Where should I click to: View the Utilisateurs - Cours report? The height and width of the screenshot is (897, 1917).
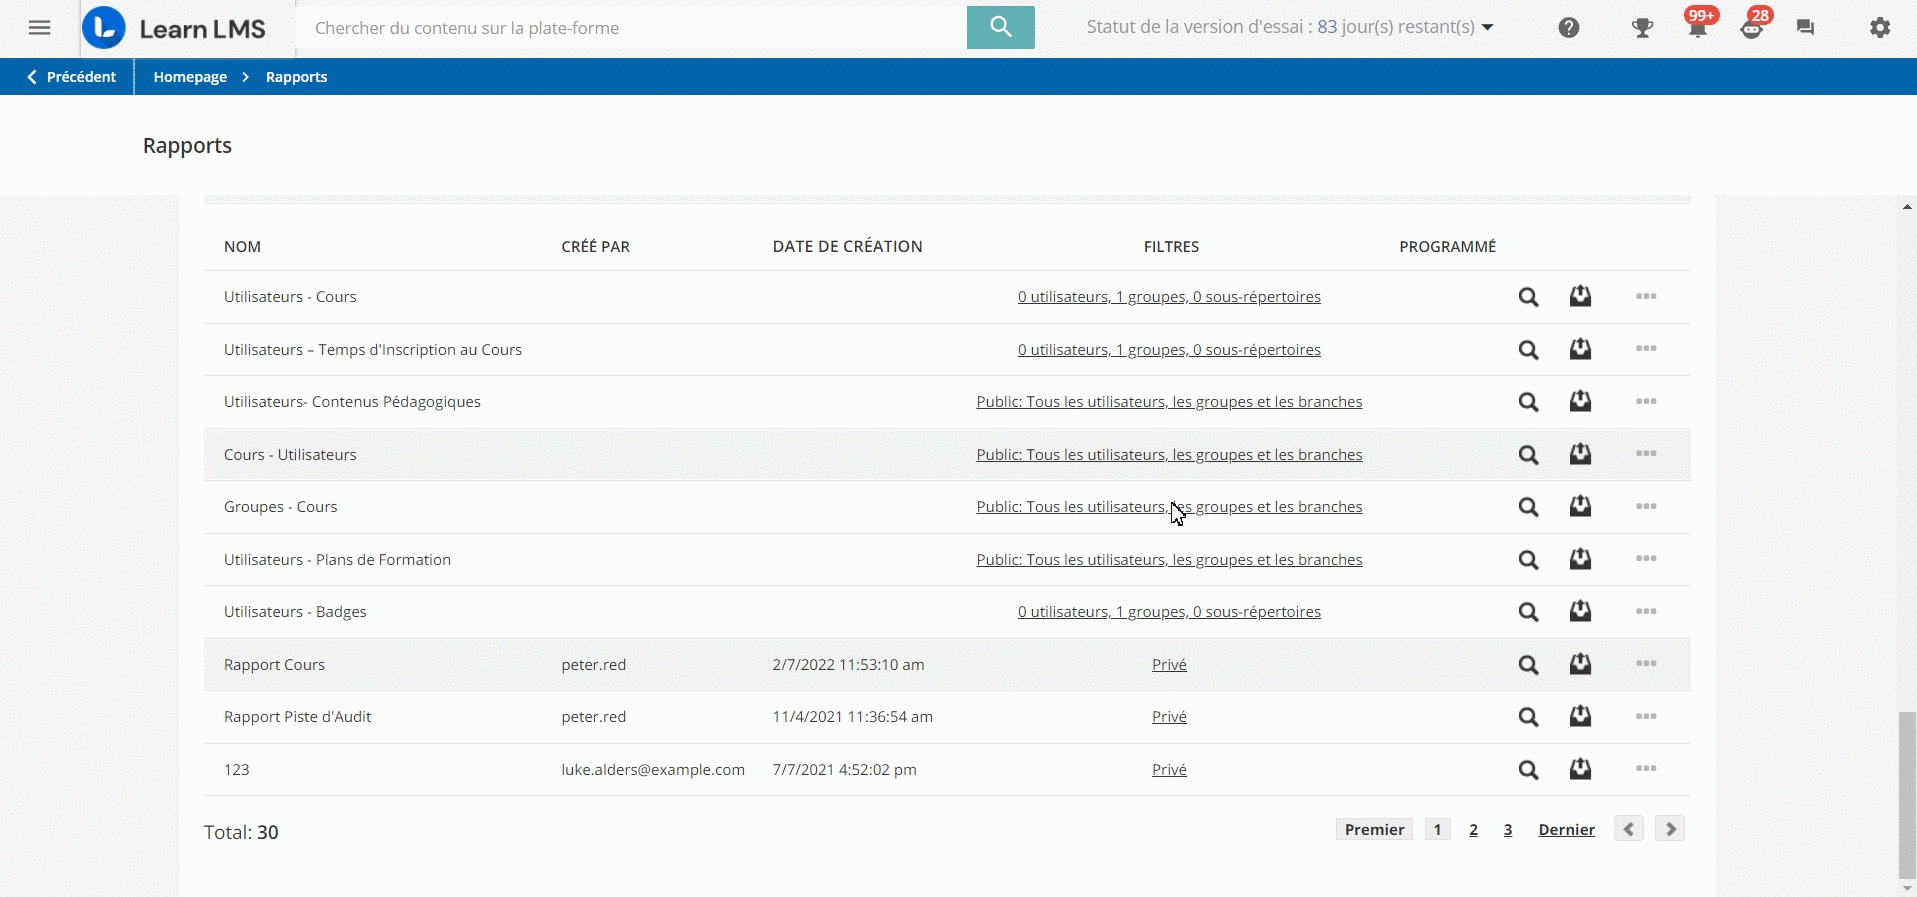click(1528, 297)
